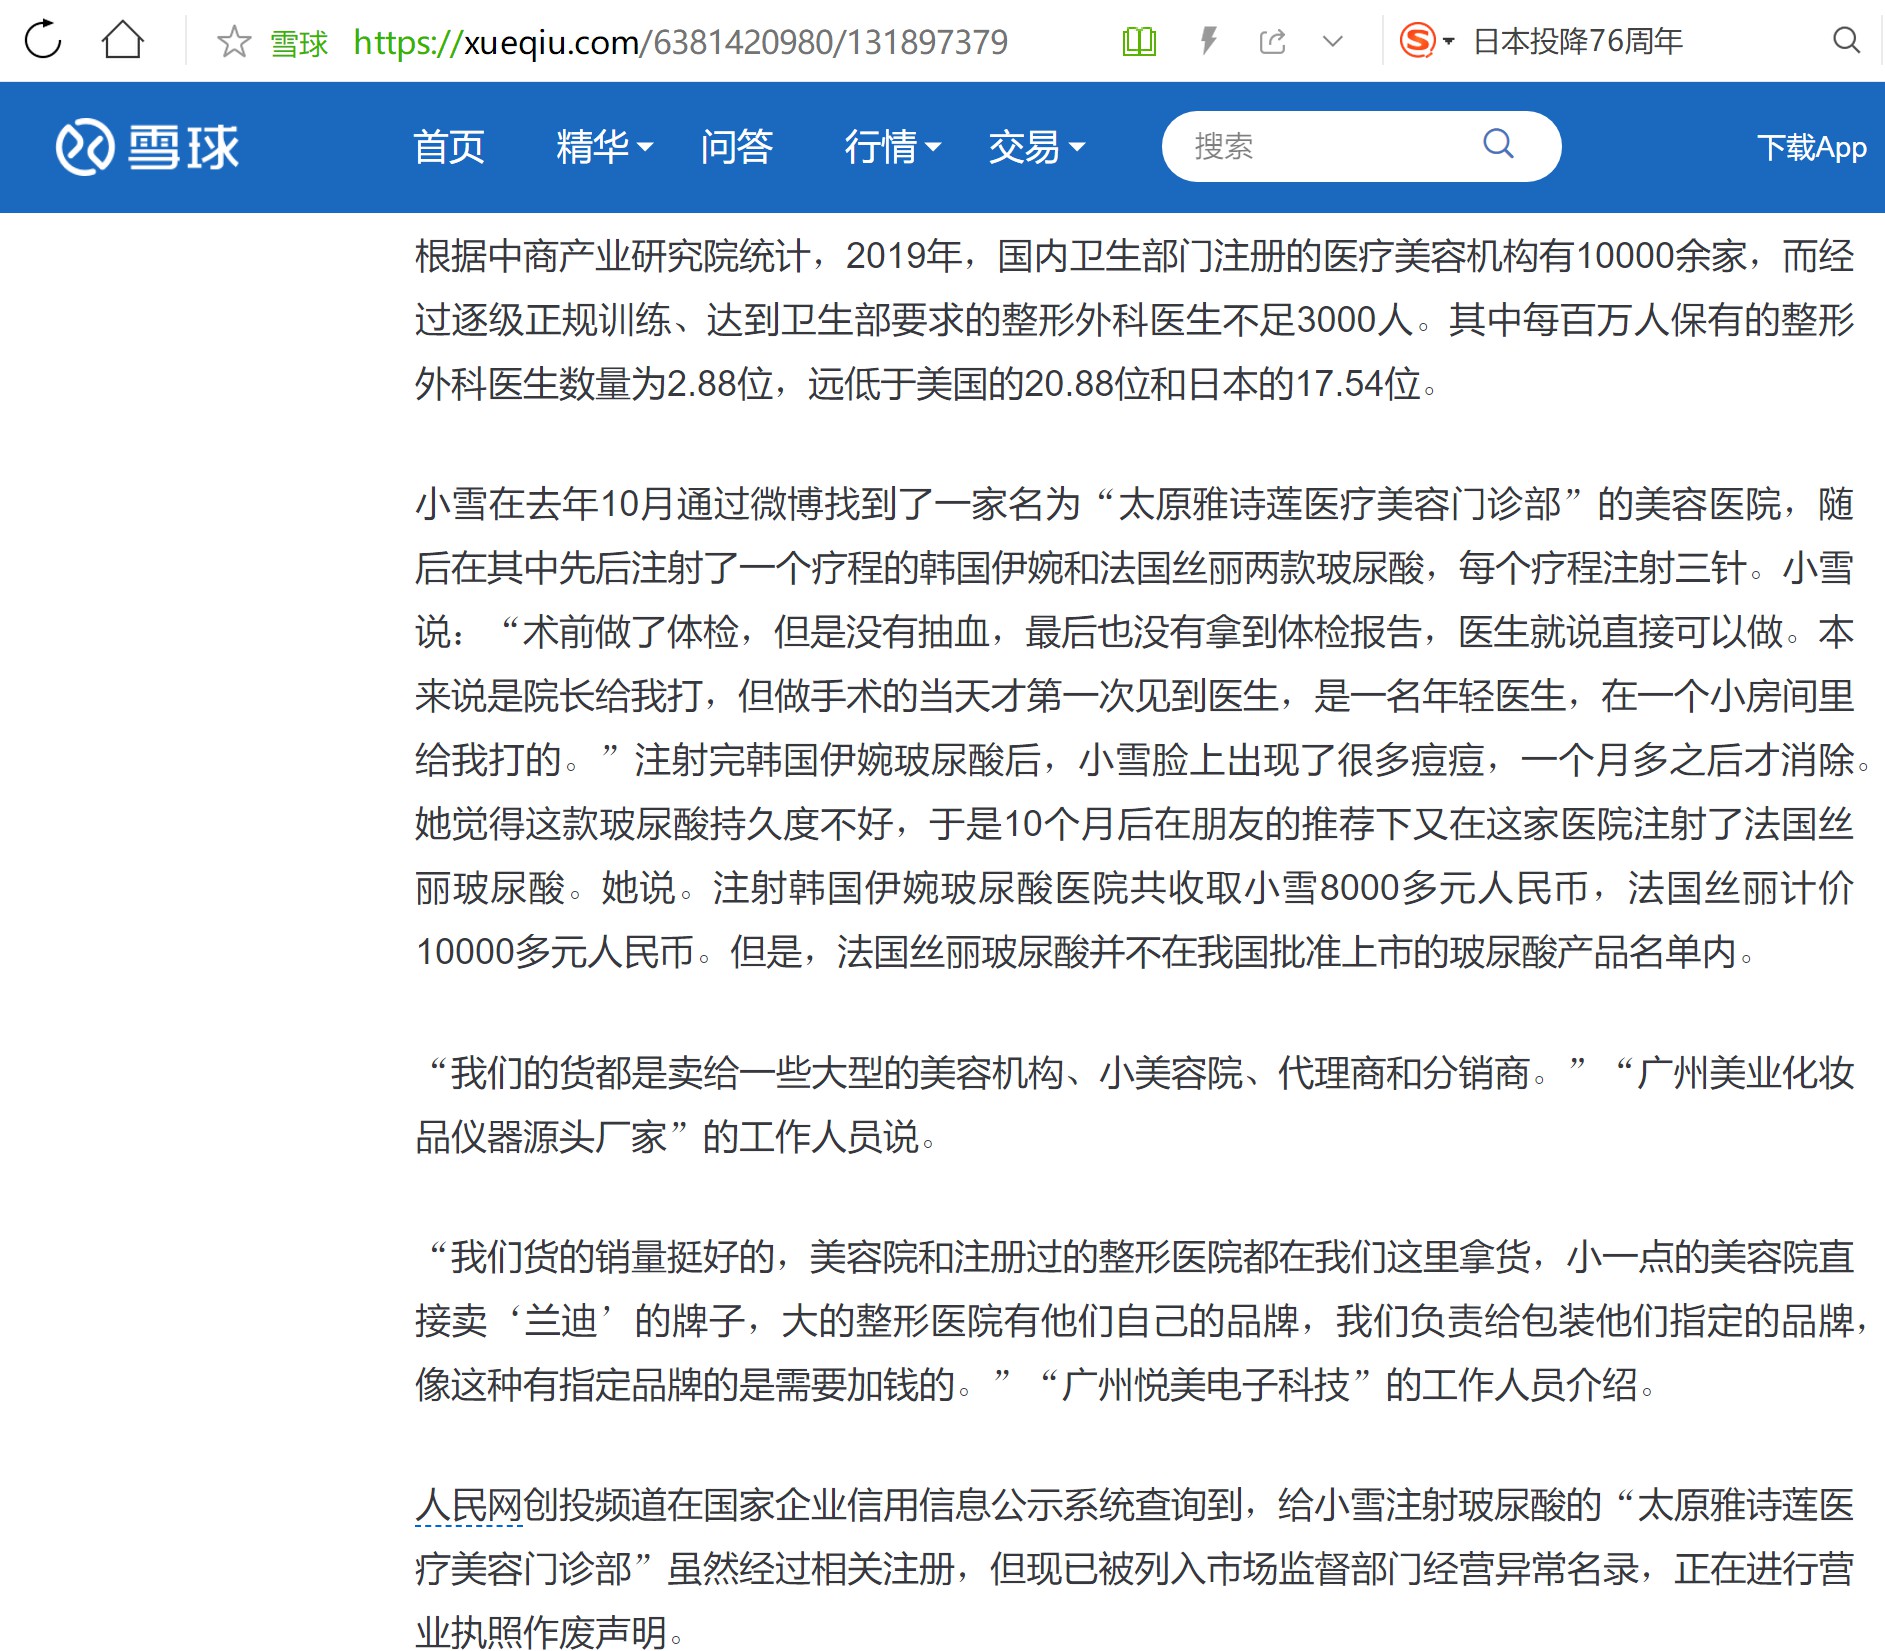Click the text 外科医生数量为2.88位
The width and height of the screenshot is (1885, 1651).
pyautogui.click(x=594, y=384)
